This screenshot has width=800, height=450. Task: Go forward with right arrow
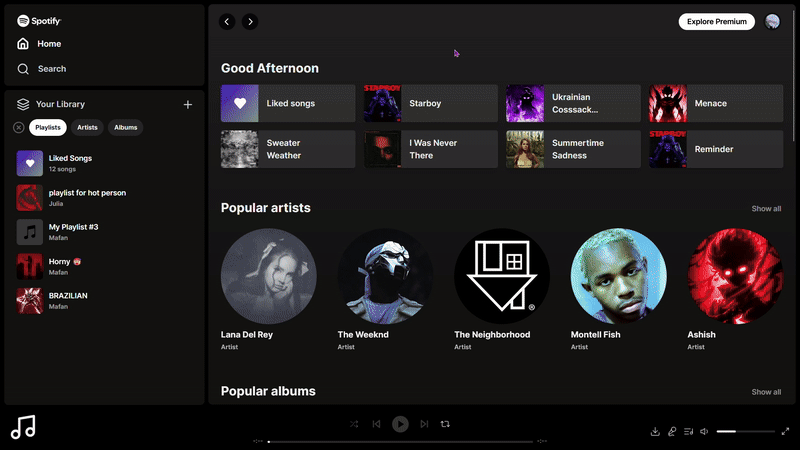[x=250, y=21]
